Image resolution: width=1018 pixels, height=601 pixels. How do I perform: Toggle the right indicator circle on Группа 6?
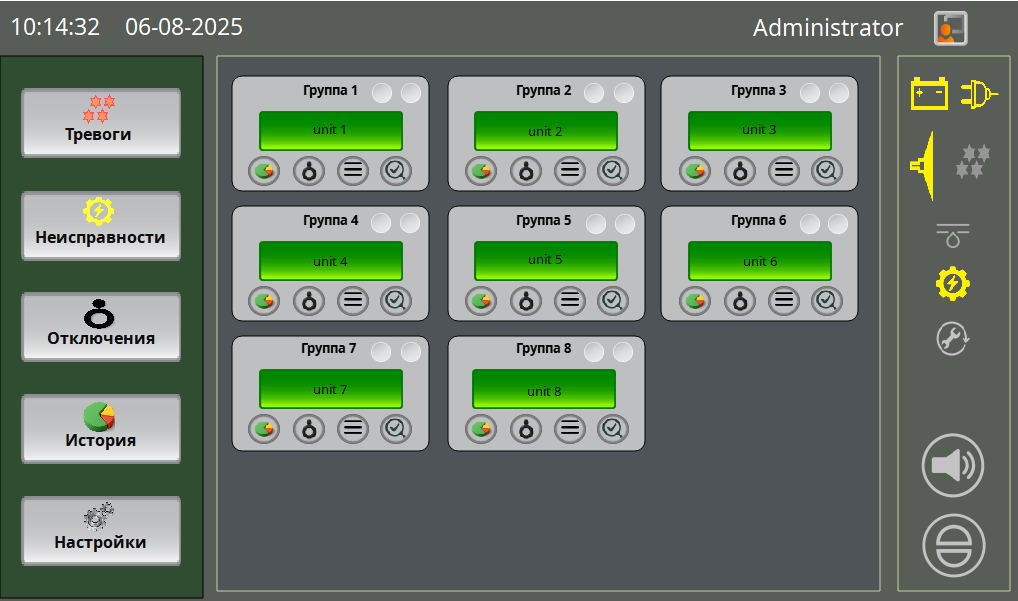click(x=837, y=222)
